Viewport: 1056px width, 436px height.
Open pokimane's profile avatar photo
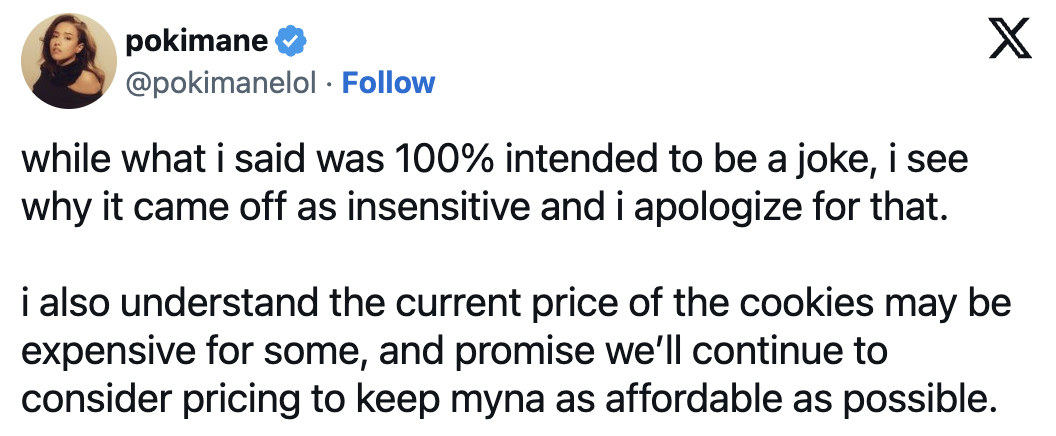pyautogui.click(x=69, y=61)
